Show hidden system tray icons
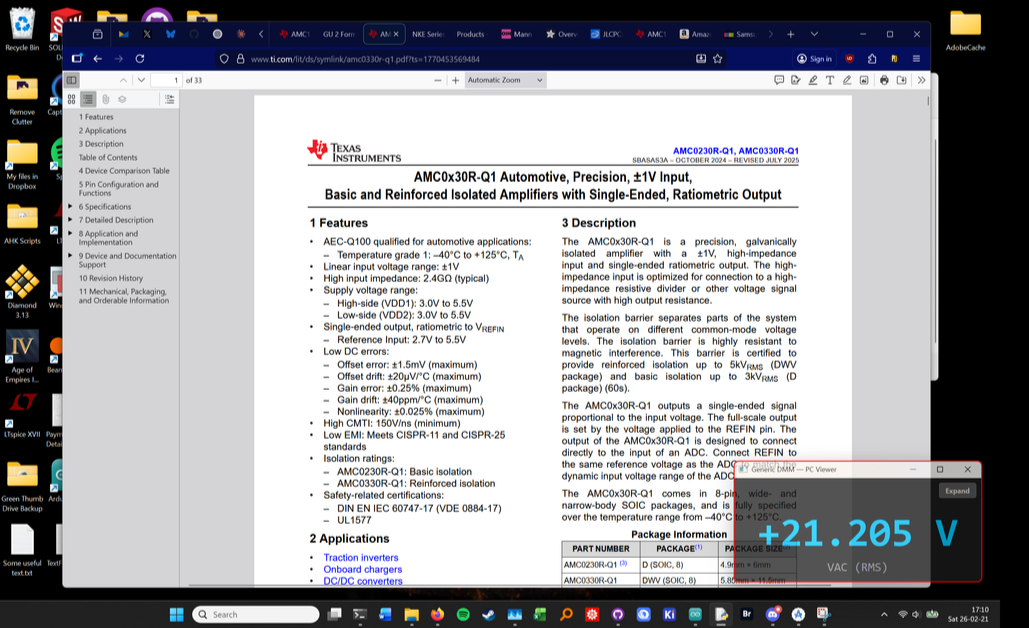 [x=884, y=615]
